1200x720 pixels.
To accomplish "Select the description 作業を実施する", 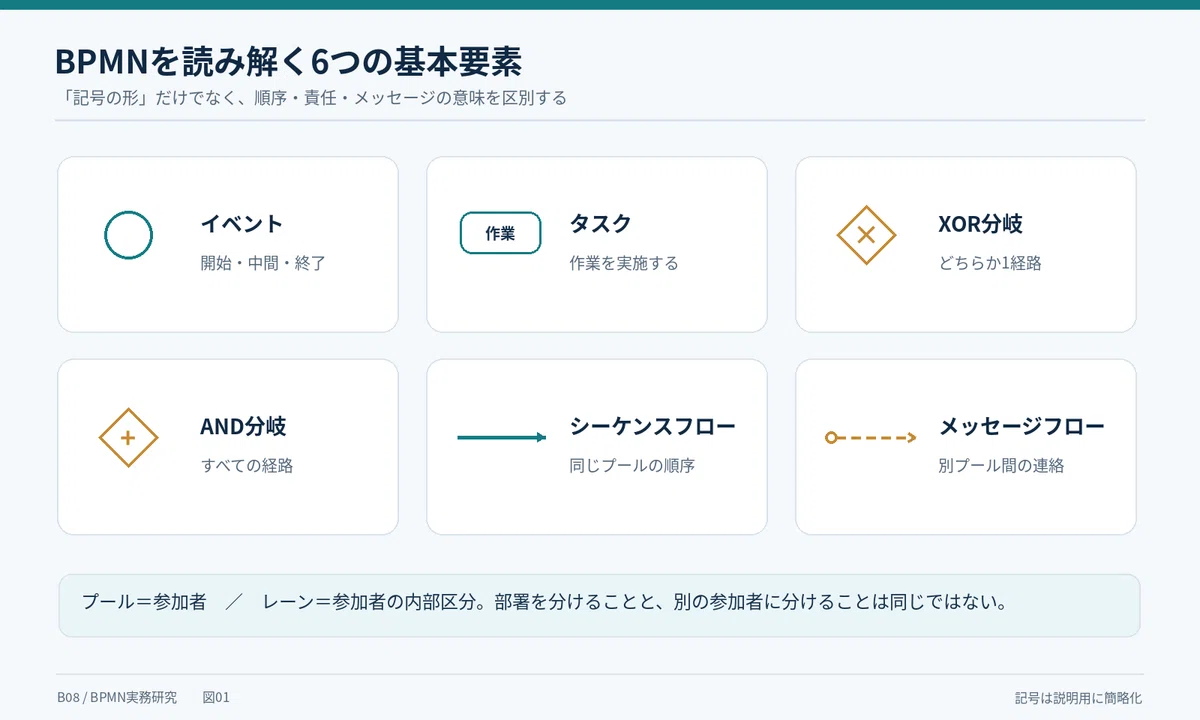I will pyautogui.click(x=624, y=264).
